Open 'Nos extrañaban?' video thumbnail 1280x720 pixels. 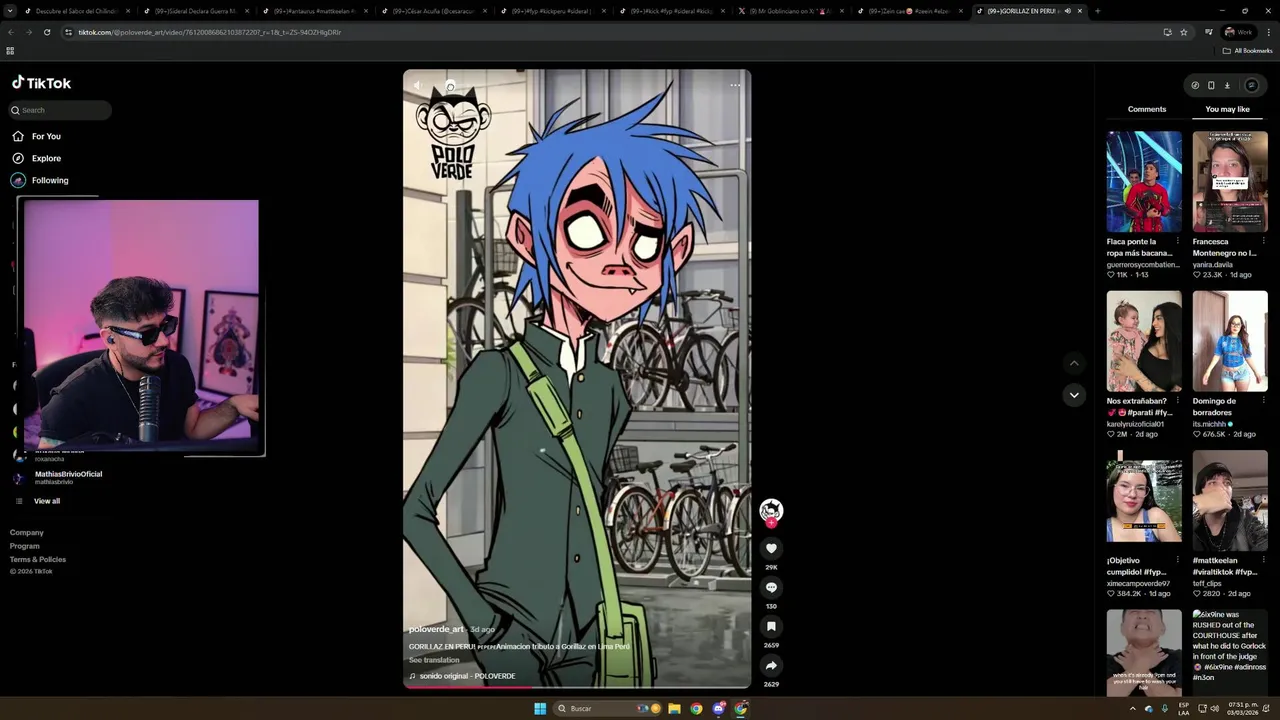point(1144,341)
